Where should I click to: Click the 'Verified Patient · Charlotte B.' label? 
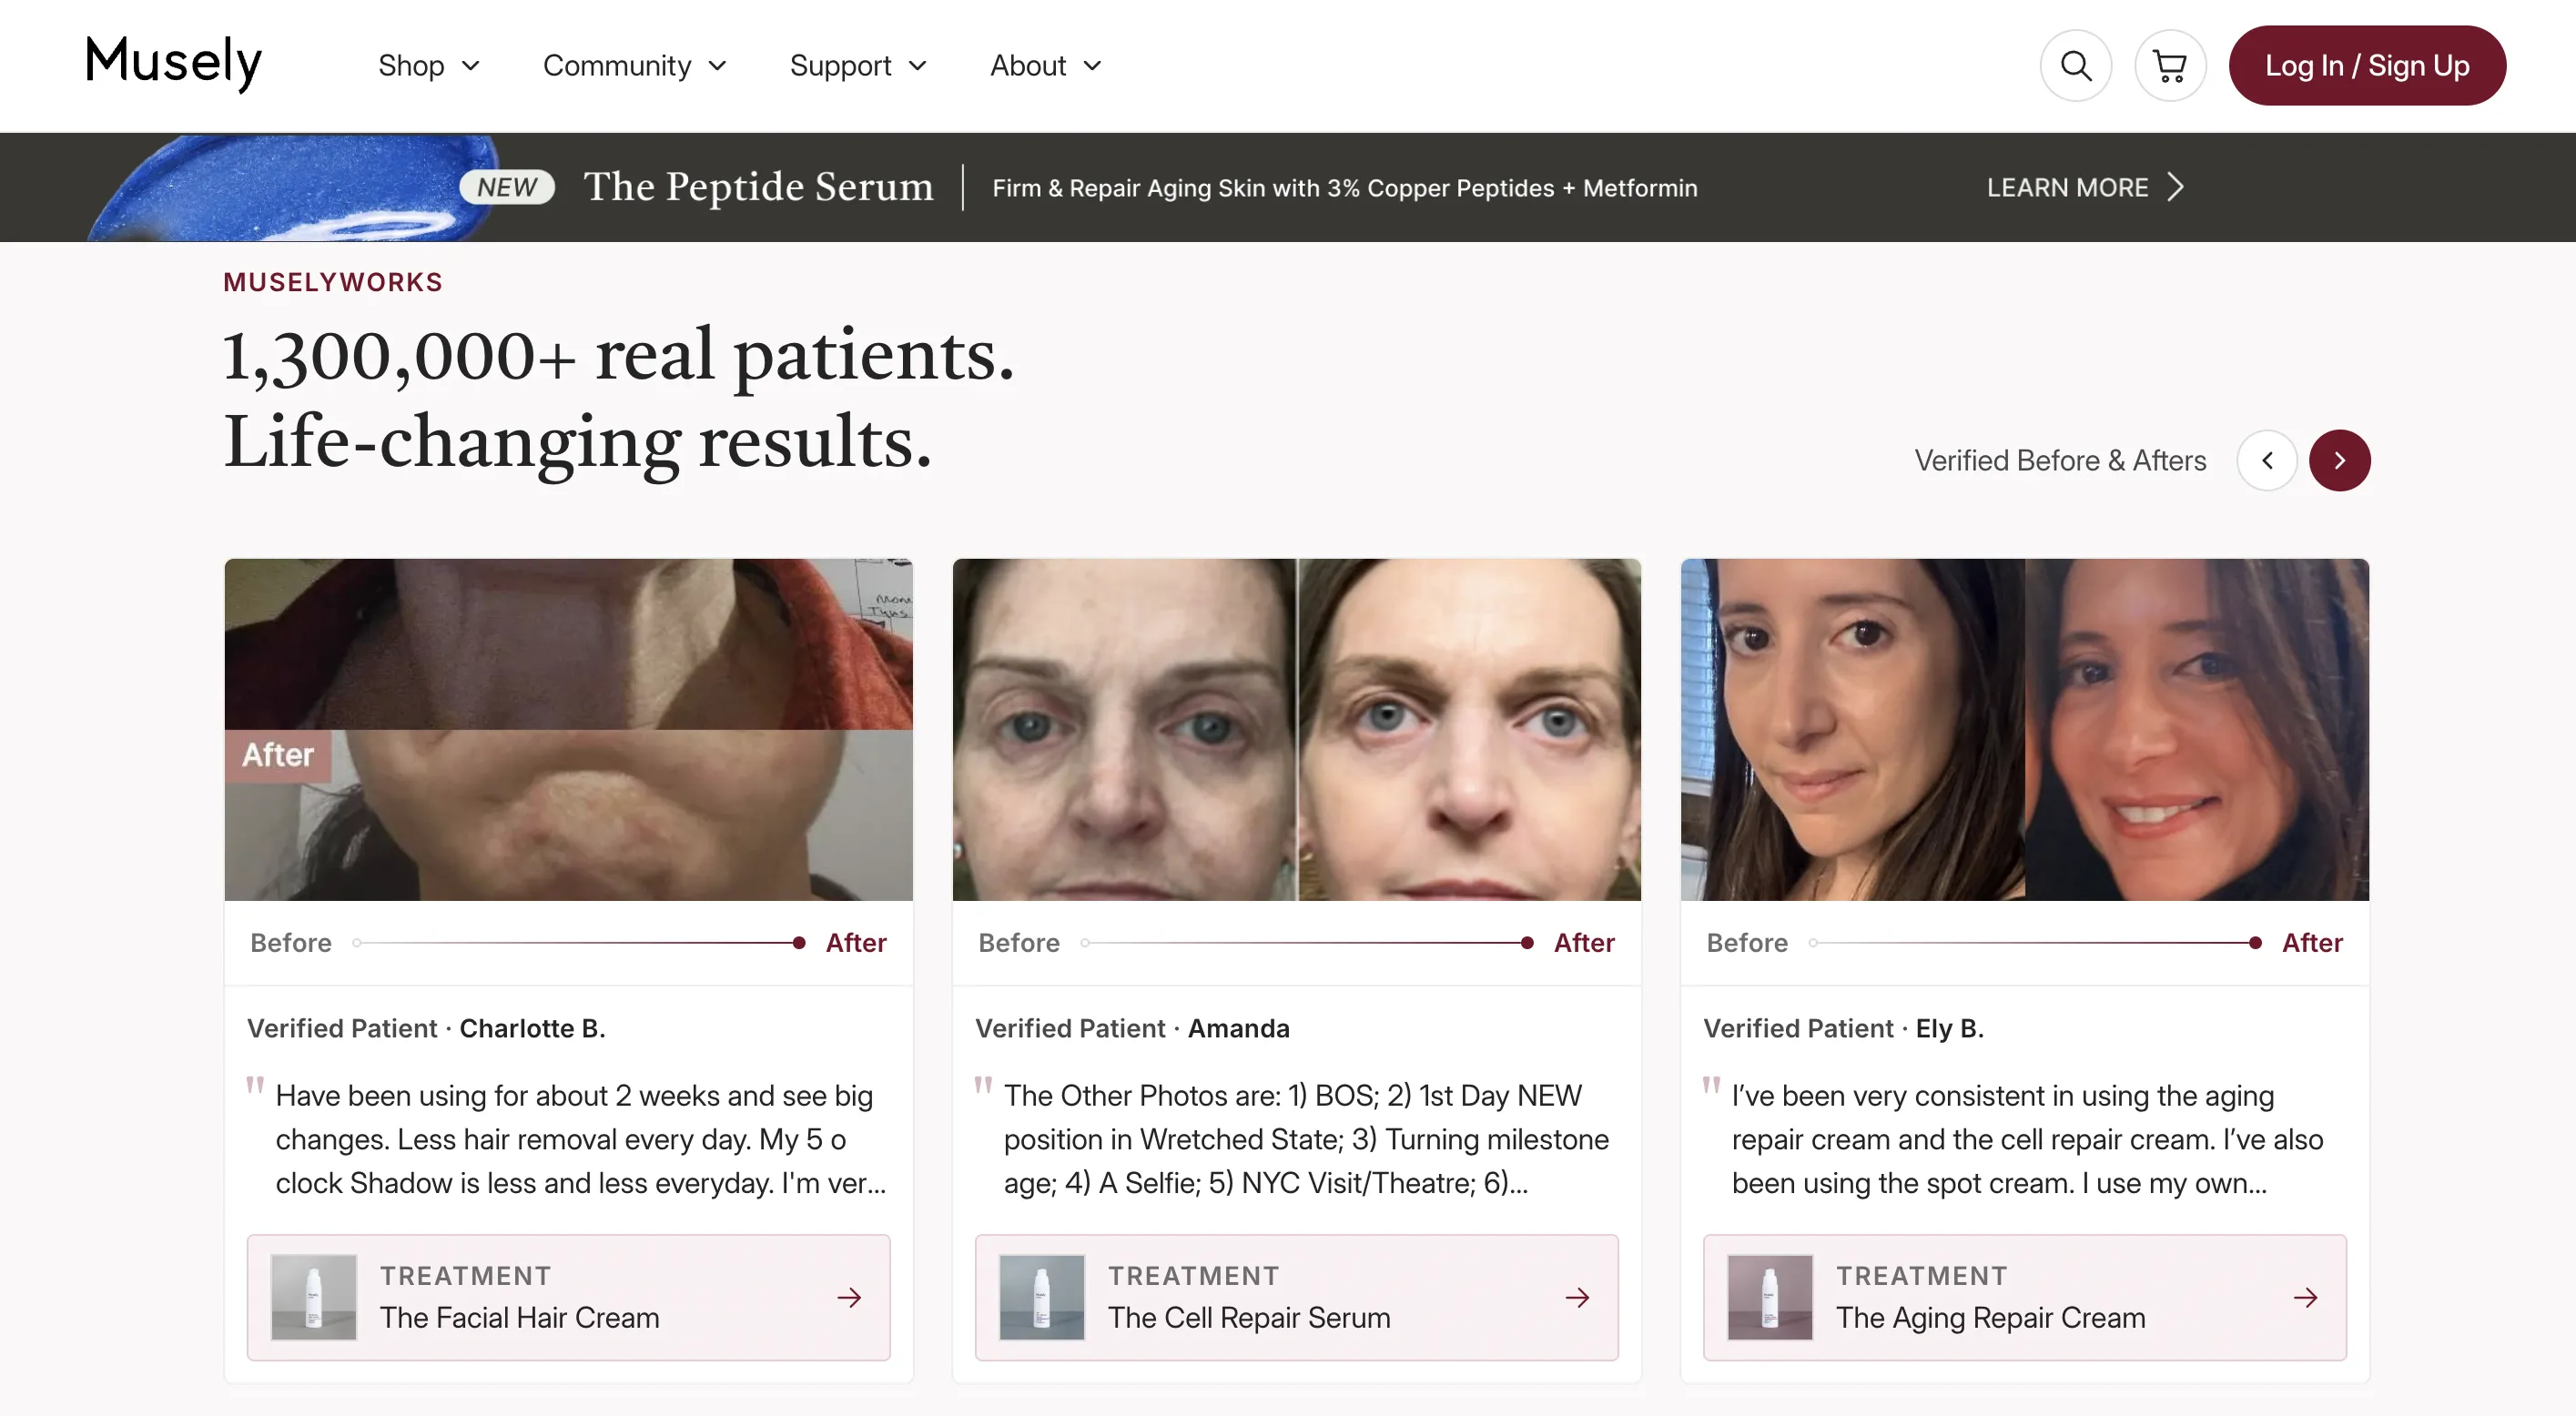(426, 1028)
